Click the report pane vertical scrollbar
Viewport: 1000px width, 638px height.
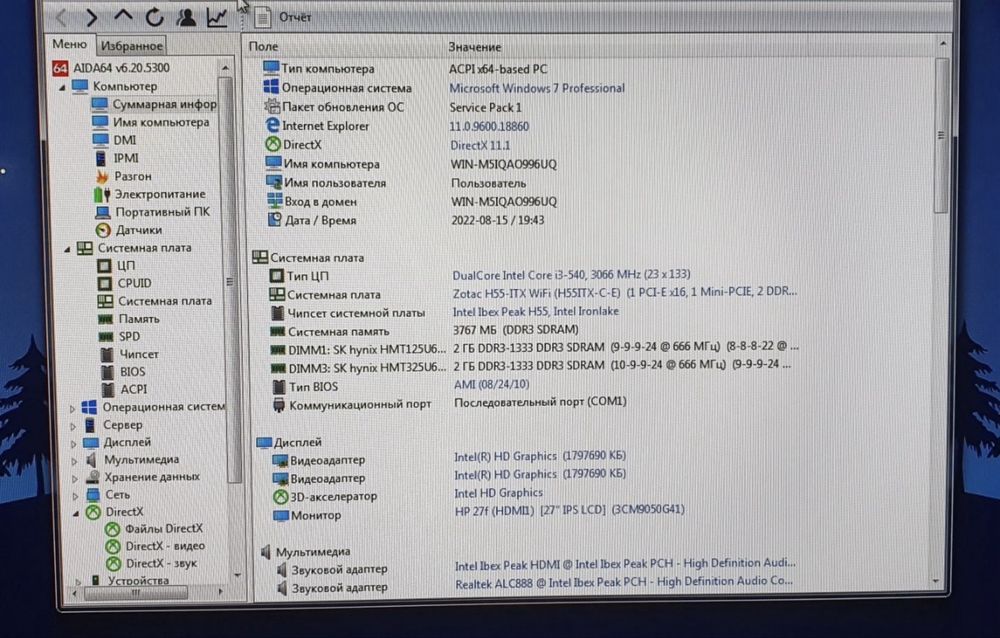click(x=941, y=135)
